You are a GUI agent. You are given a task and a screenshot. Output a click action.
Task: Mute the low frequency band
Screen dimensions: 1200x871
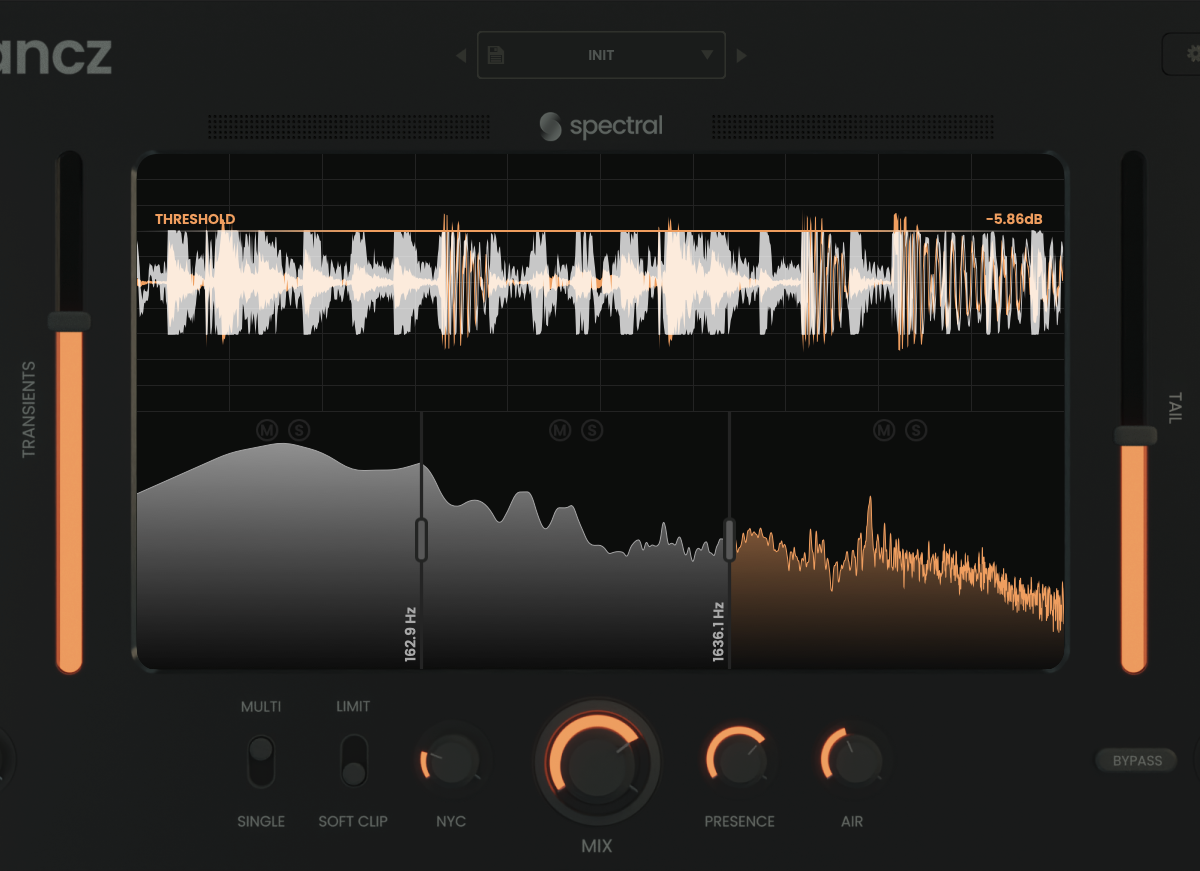[267, 430]
